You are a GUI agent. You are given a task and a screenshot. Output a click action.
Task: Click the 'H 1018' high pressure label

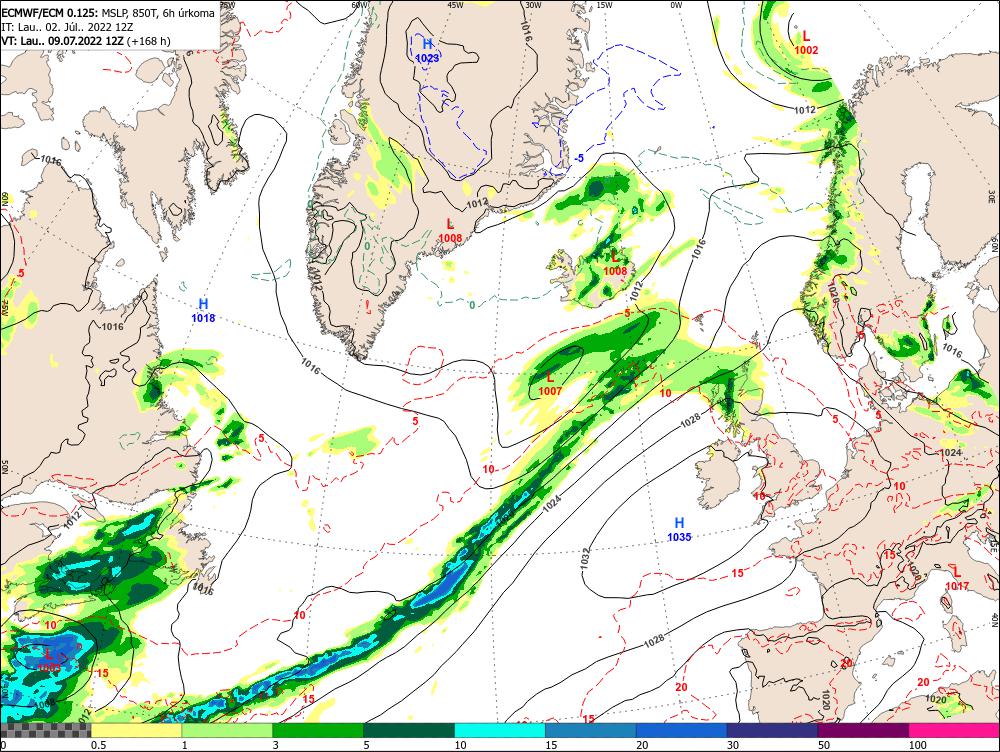click(203, 310)
